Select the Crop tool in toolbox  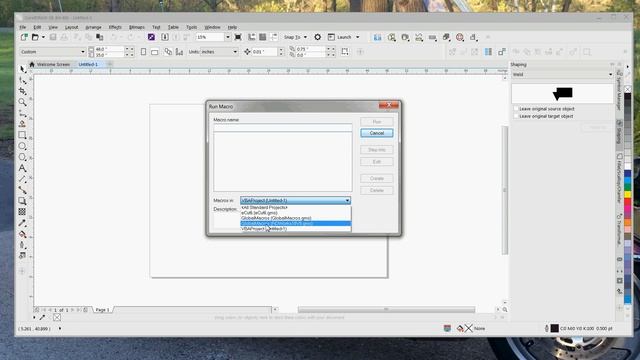[22, 91]
